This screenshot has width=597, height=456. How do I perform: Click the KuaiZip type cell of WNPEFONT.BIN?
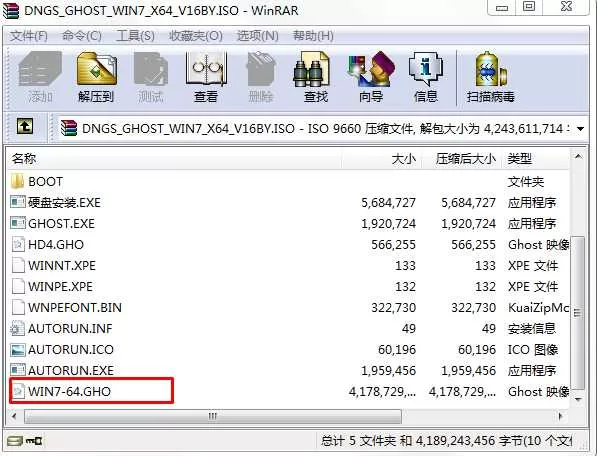tap(538, 307)
